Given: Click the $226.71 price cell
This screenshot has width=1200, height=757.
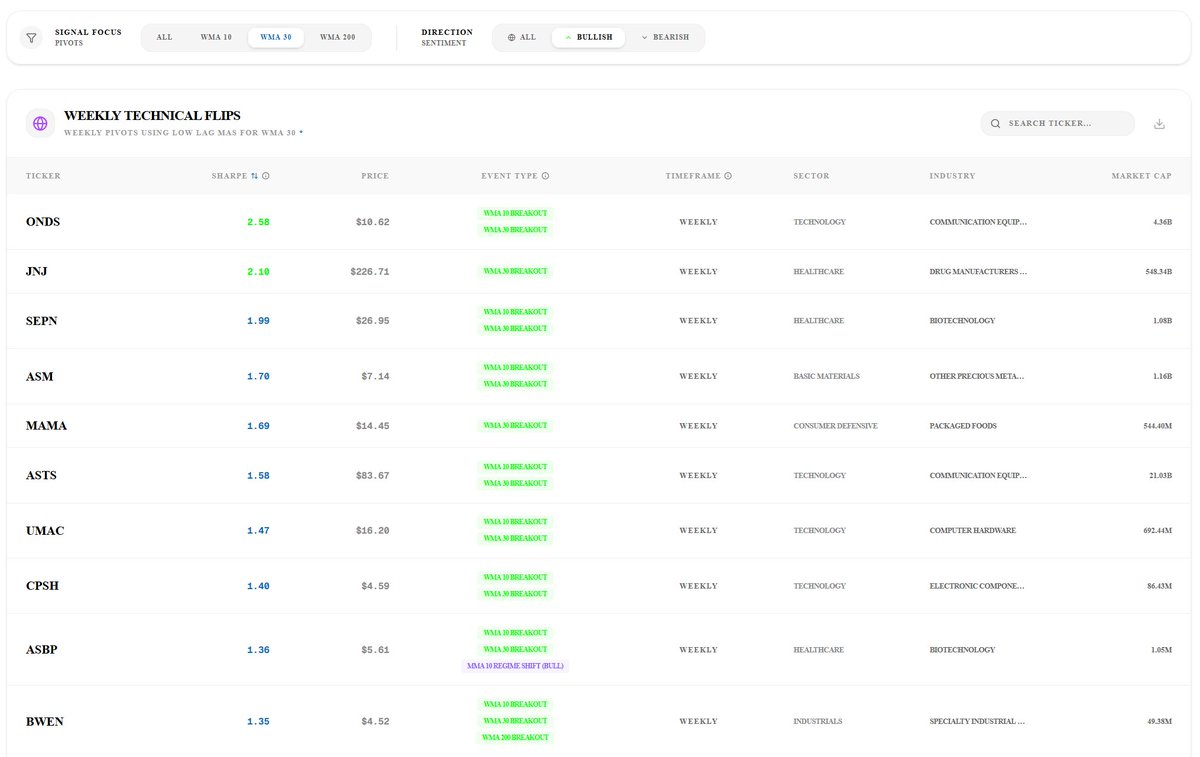Looking at the screenshot, I should point(370,272).
